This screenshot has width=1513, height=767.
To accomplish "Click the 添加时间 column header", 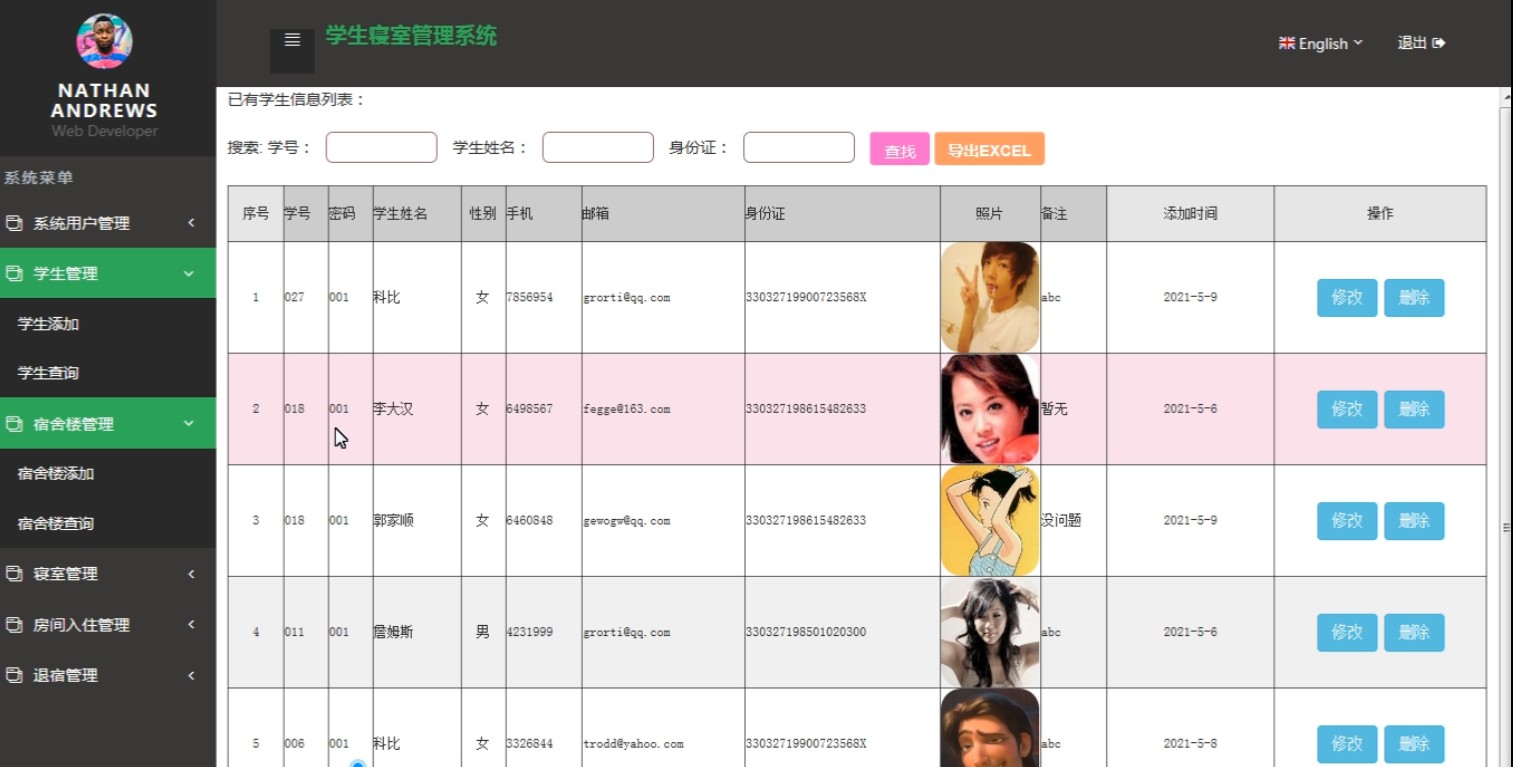I will click(1190, 213).
